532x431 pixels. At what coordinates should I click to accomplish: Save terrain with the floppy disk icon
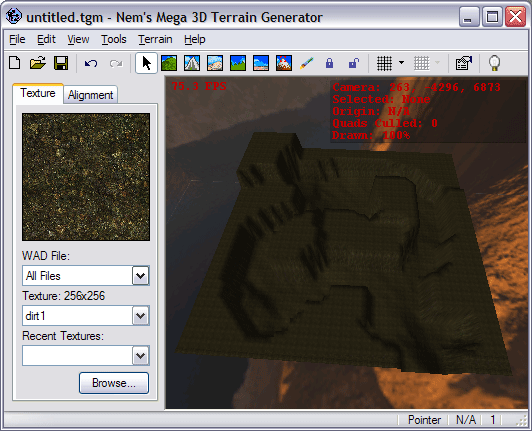pyautogui.click(x=61, y=63)
